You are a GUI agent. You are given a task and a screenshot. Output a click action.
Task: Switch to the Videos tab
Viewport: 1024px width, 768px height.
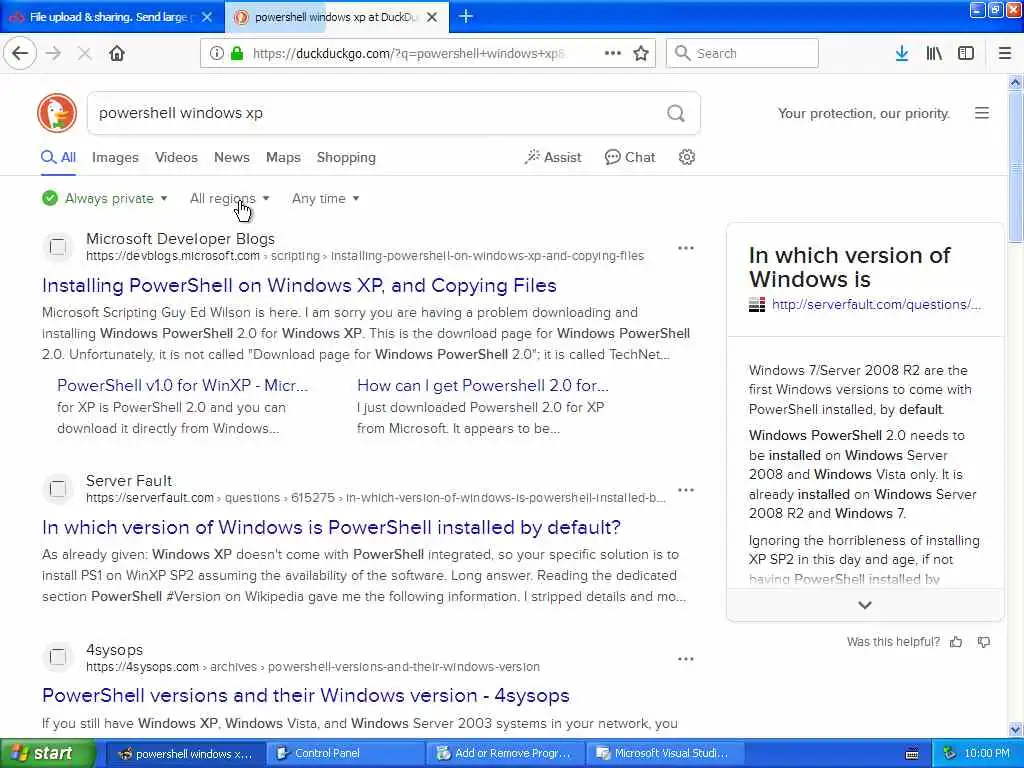click(x=176, y=157)
